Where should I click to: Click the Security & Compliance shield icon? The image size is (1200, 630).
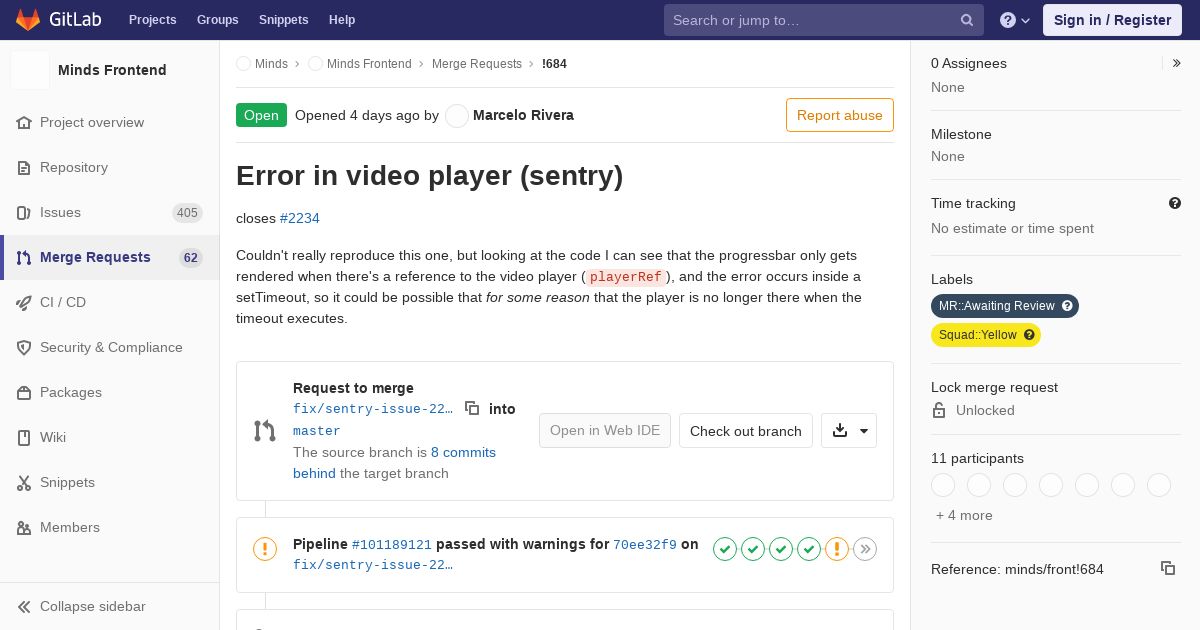[x=24, y=347]
